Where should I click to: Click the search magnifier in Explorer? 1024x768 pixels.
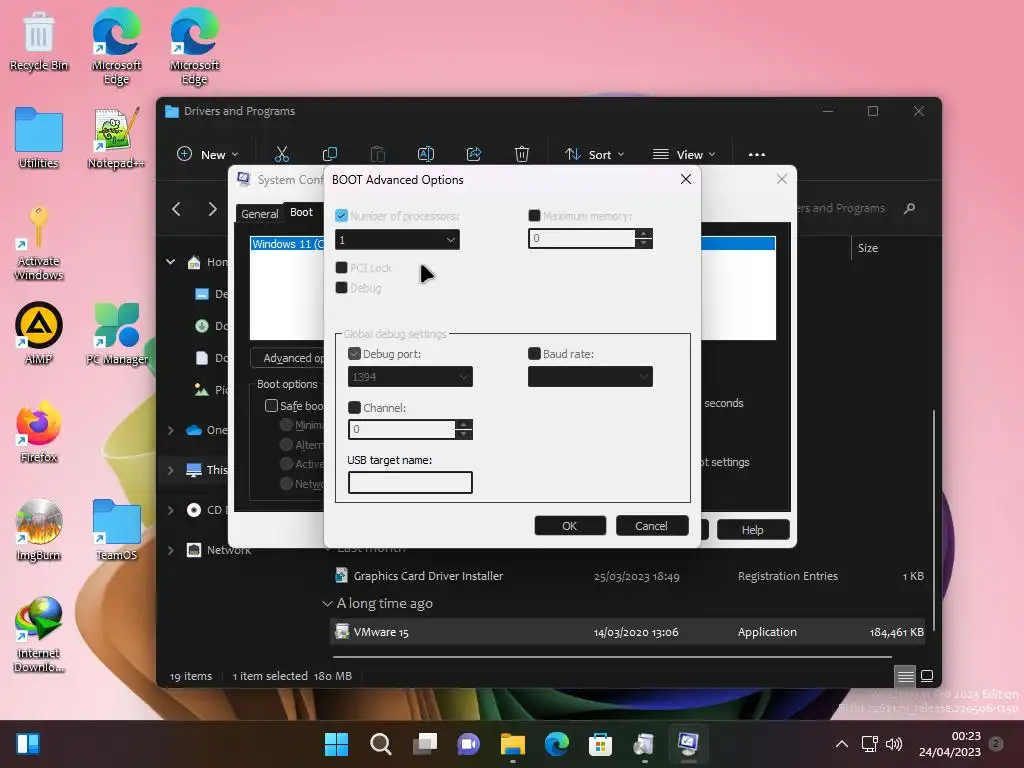tap(909, 208)
